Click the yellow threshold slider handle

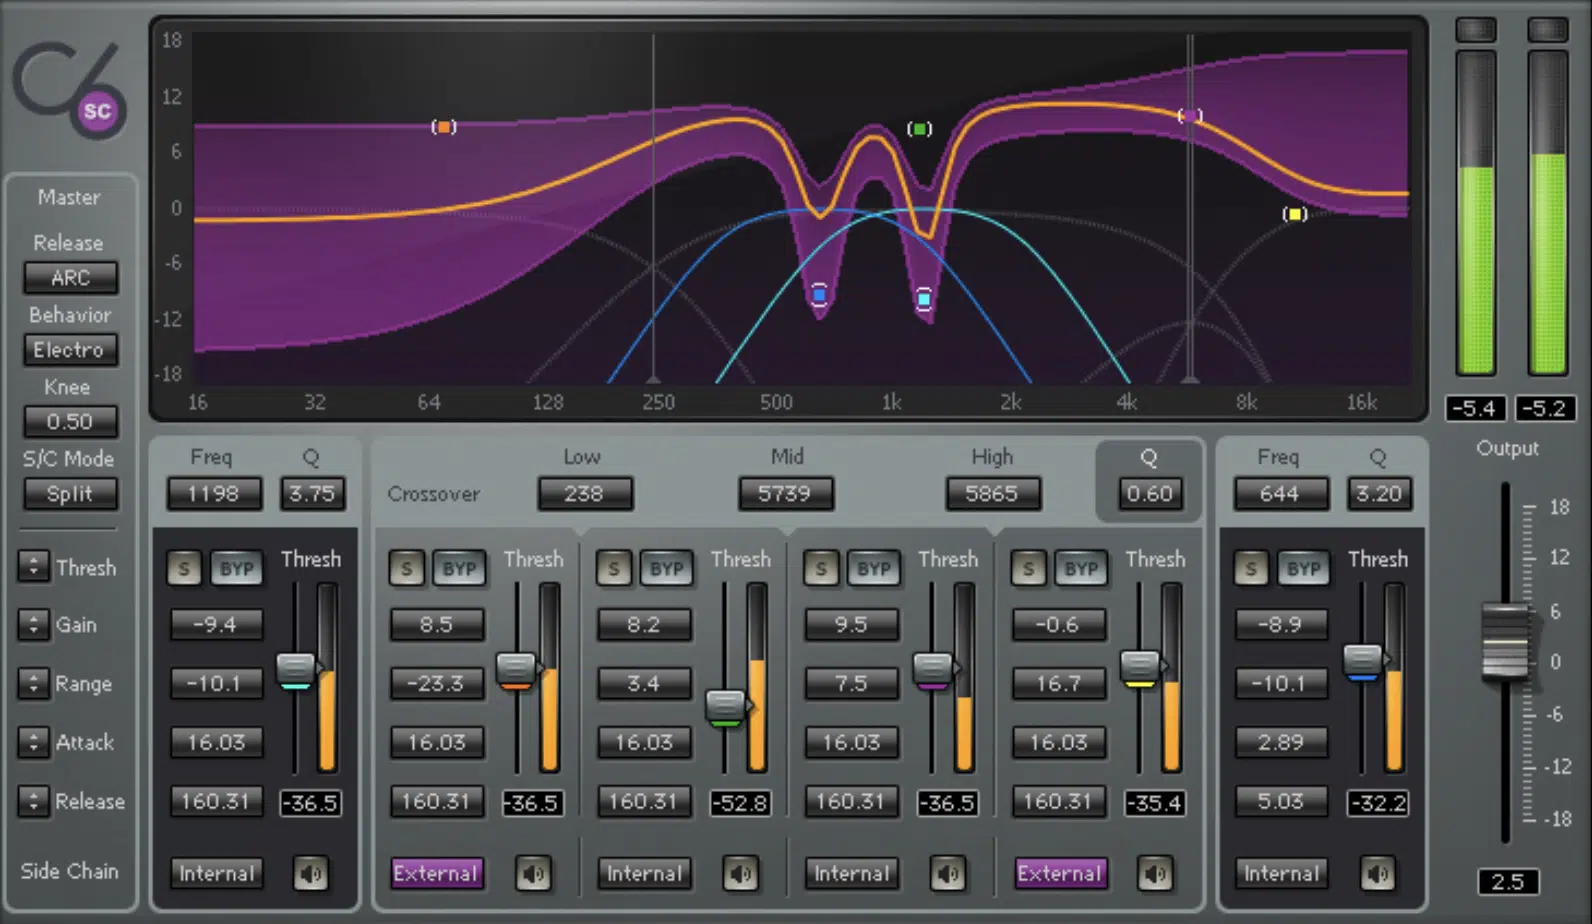click(1139, 668)
